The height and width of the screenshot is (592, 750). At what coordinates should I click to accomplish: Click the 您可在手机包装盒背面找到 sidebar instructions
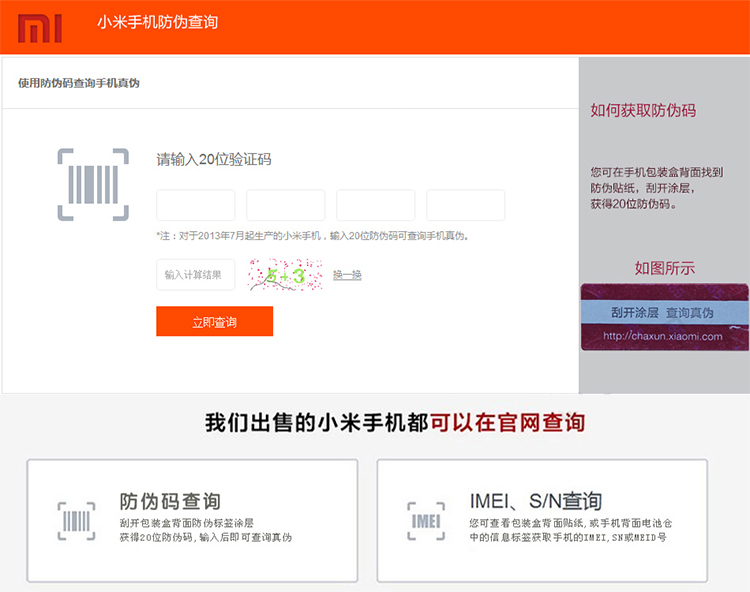[x=657, y=188]
